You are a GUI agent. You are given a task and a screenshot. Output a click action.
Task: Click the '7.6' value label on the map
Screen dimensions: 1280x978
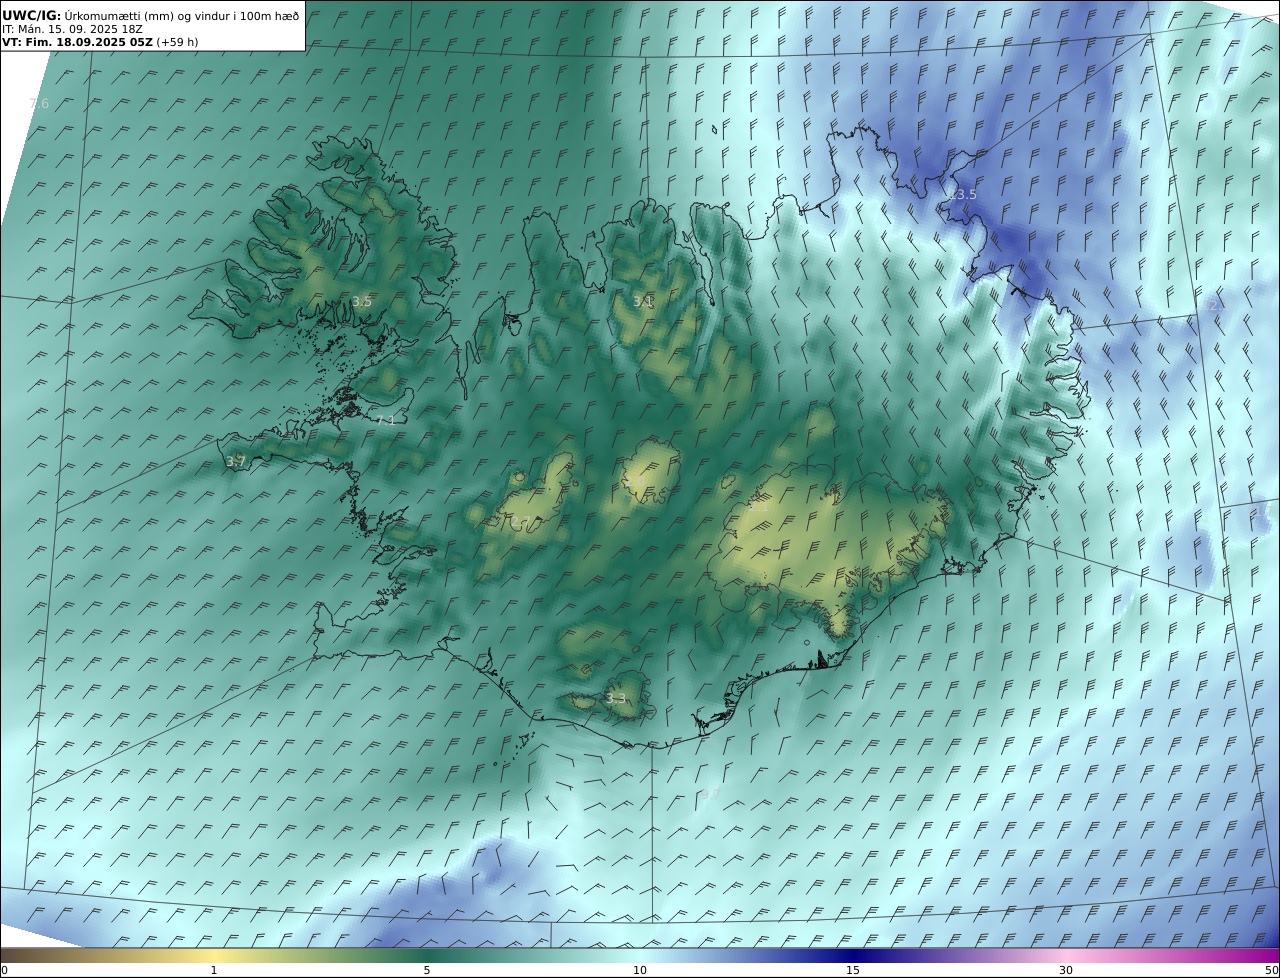click(x=38, y=104)
